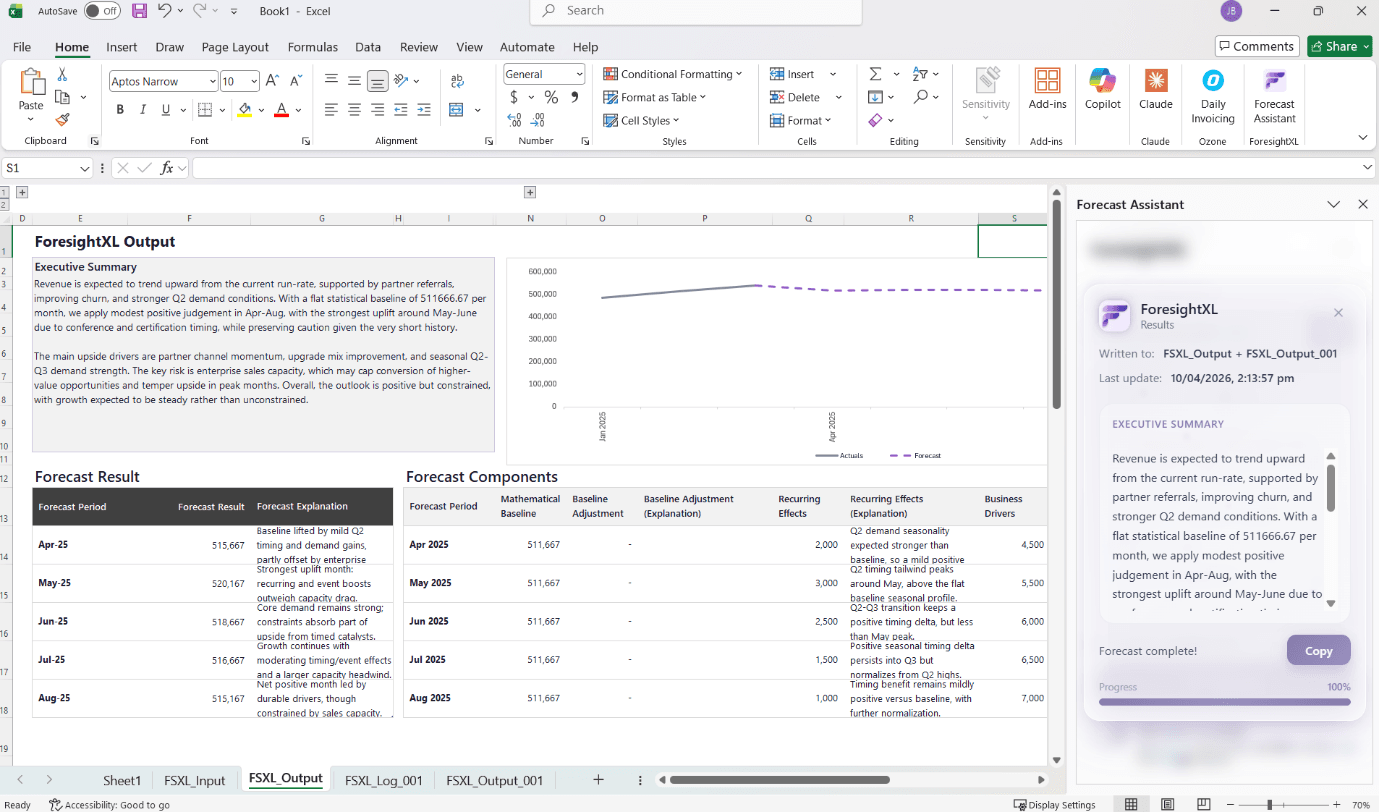Open the Conditional Formatting dropdown
Image resolution: width=1379 pixels, height=812 pixels.
673,74
